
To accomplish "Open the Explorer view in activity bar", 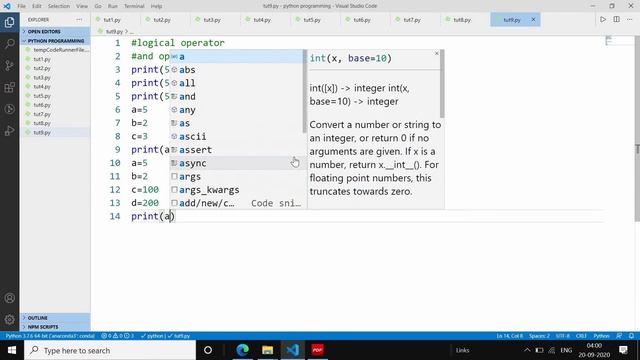I will click(x=9, y=22).
